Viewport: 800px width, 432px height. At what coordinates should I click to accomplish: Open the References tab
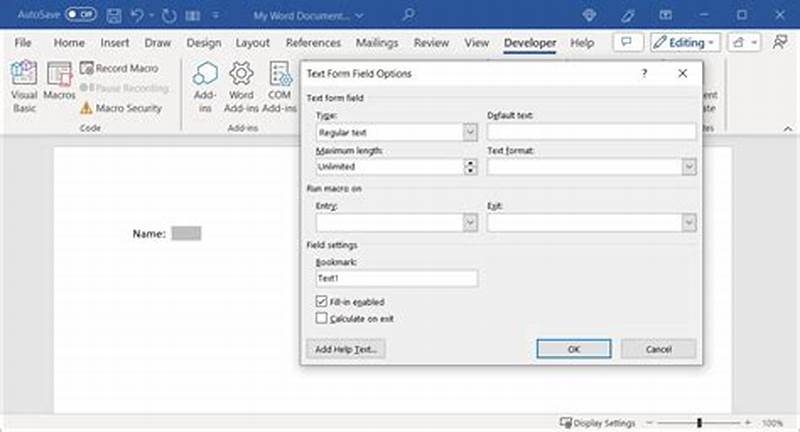click(x=313, y=43)
